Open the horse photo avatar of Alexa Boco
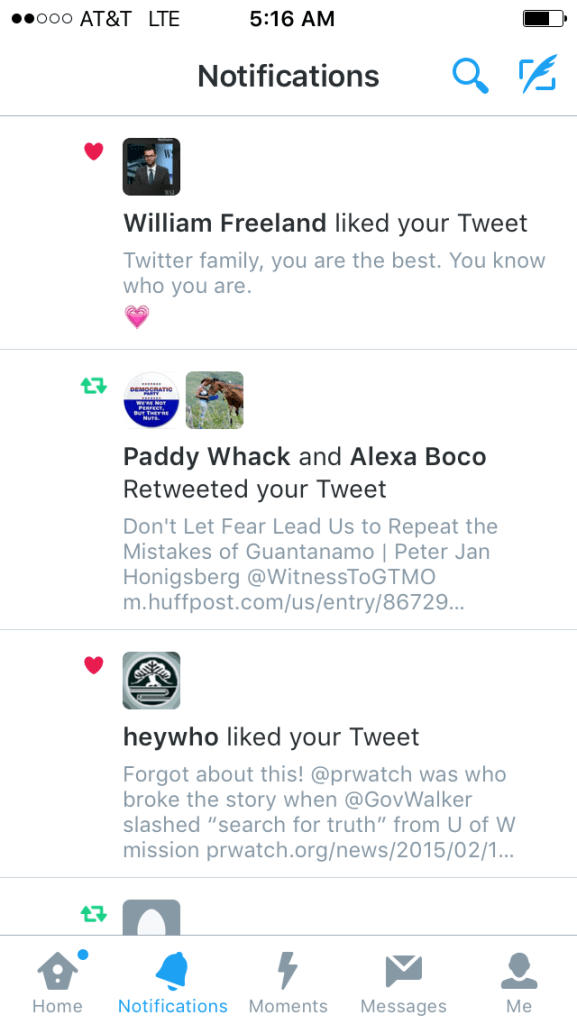The image size is (577, 1024). tap(215, 400)
